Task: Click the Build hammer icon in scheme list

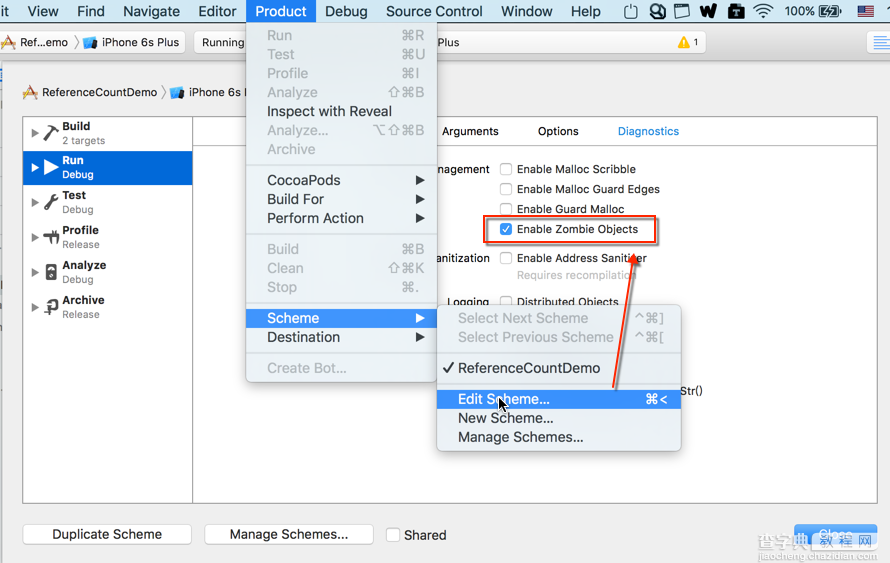Action: 51,133
